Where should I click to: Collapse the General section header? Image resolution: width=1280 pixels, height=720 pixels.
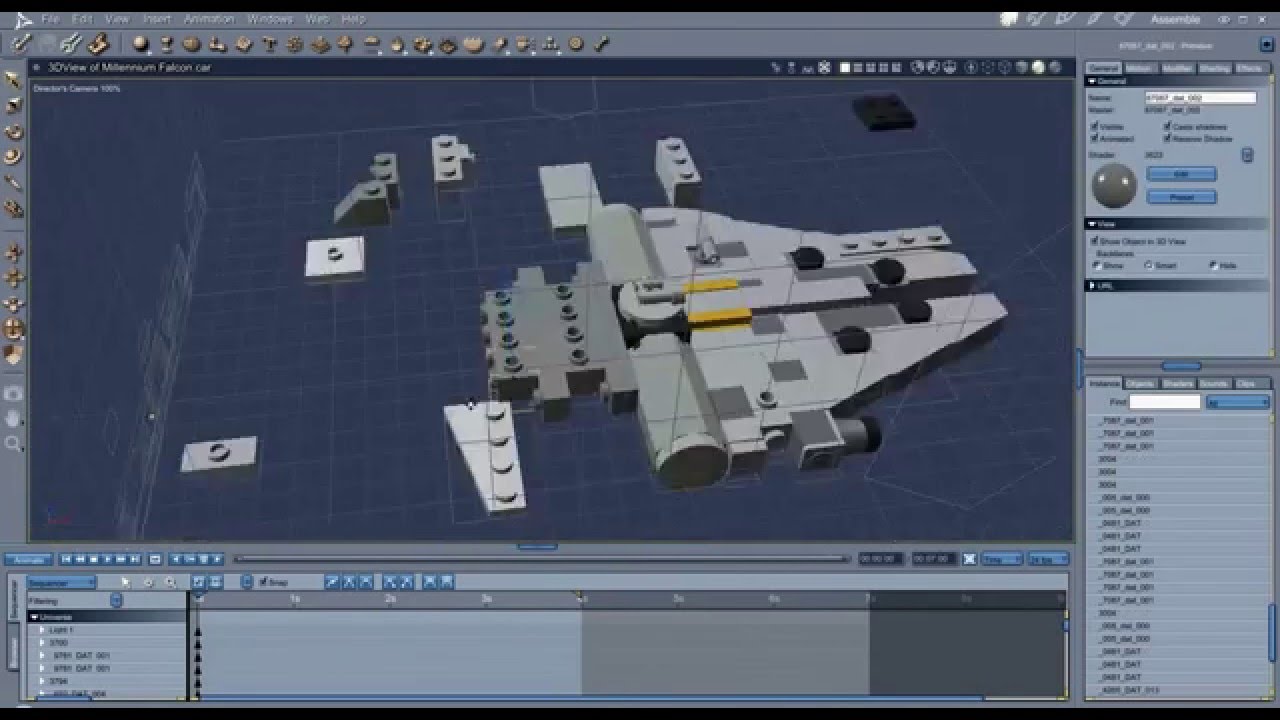point(1177,81)
